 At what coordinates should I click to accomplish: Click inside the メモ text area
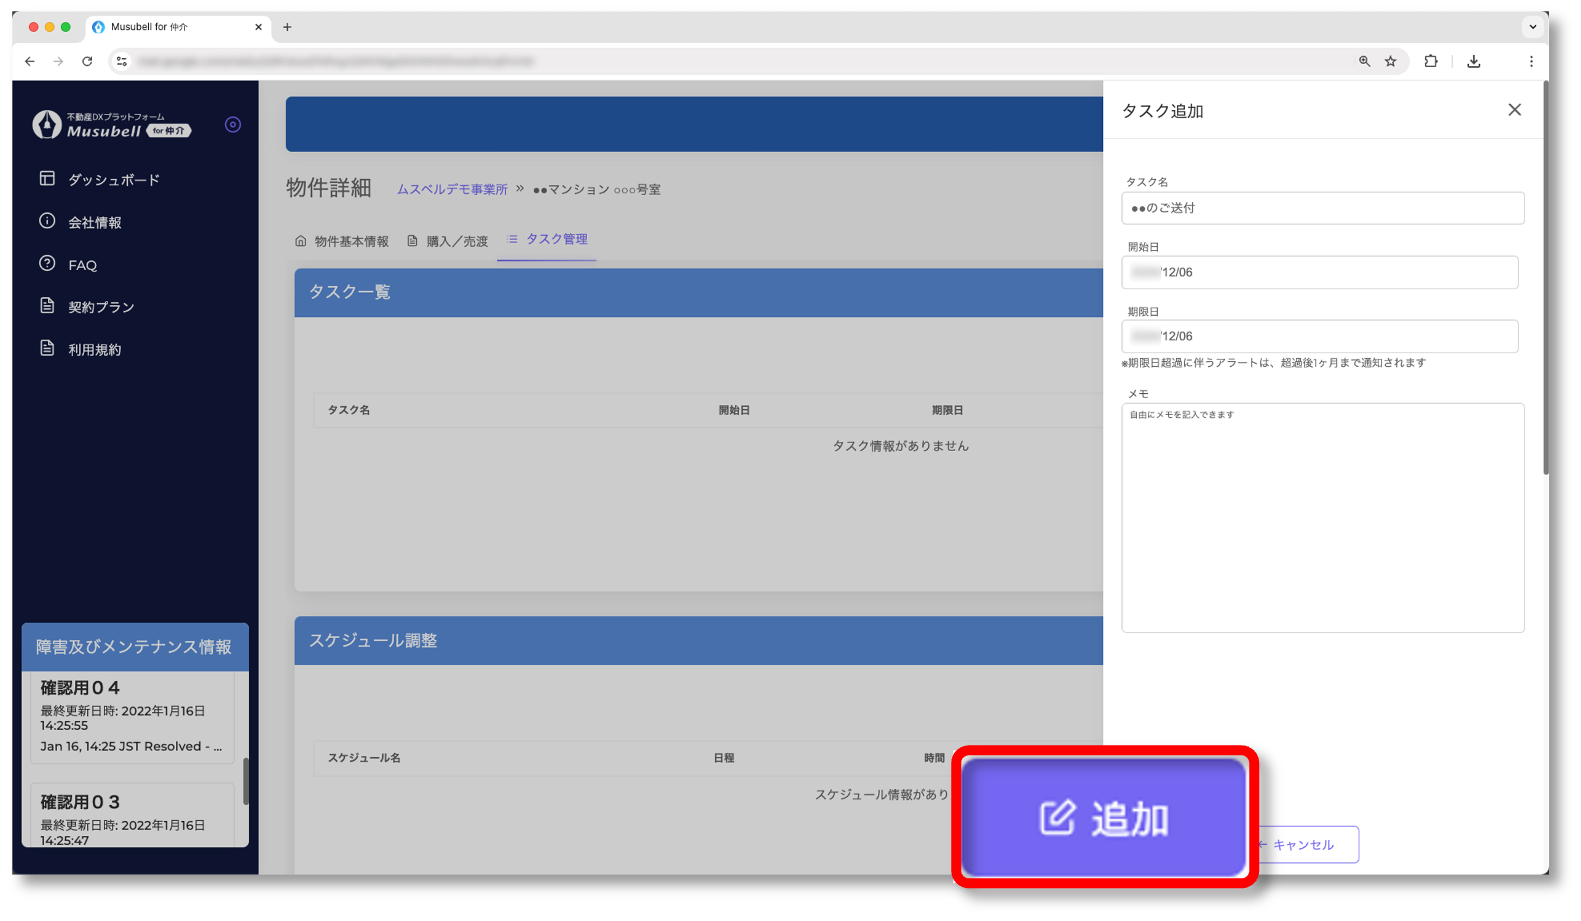[x=1322, y=517]
